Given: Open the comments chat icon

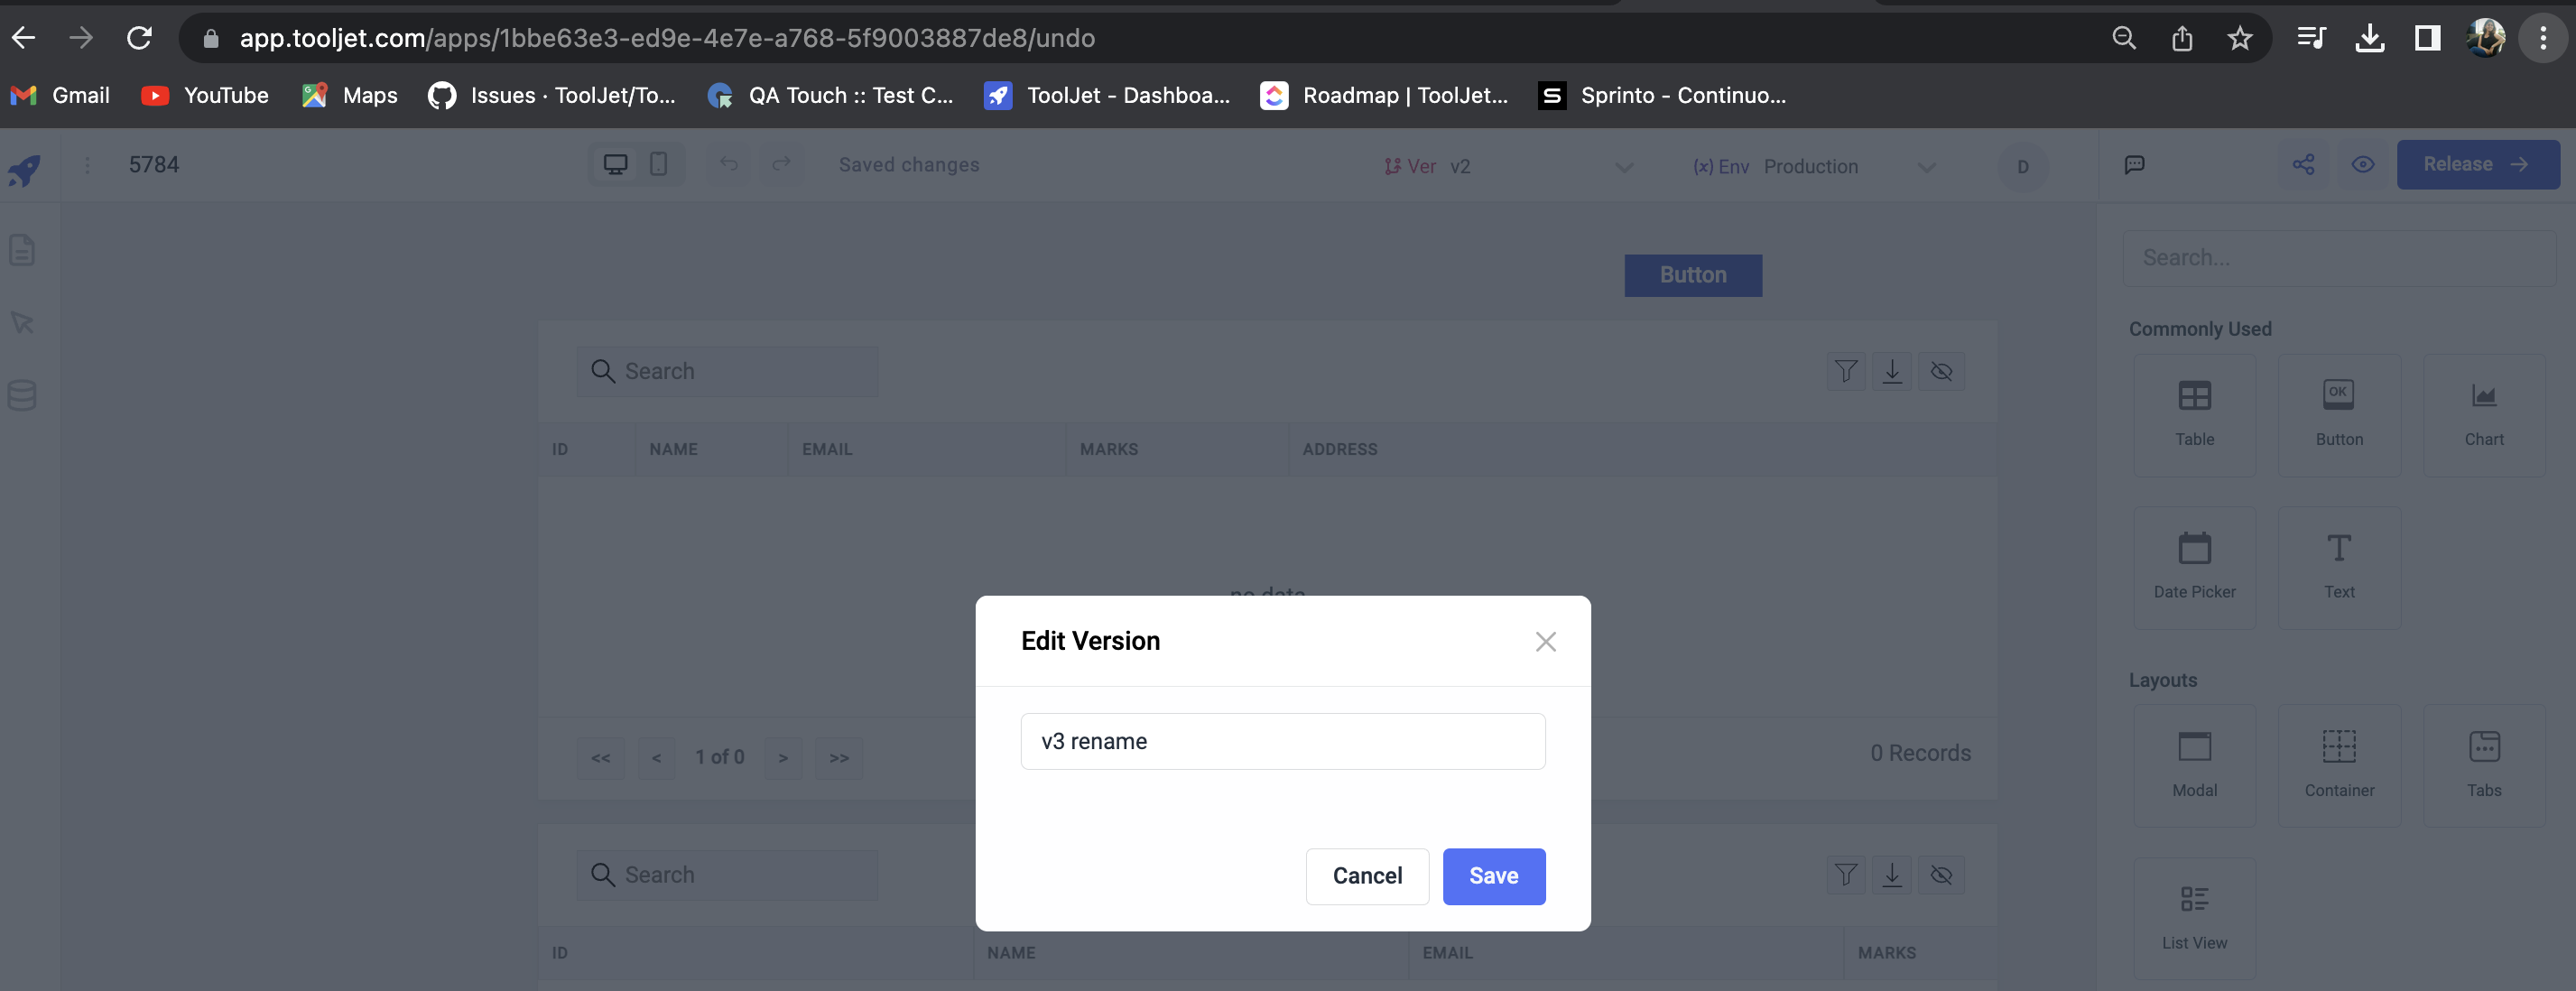Looking at the screenshot, I should pyautogui.click(x=2134, y=164).
